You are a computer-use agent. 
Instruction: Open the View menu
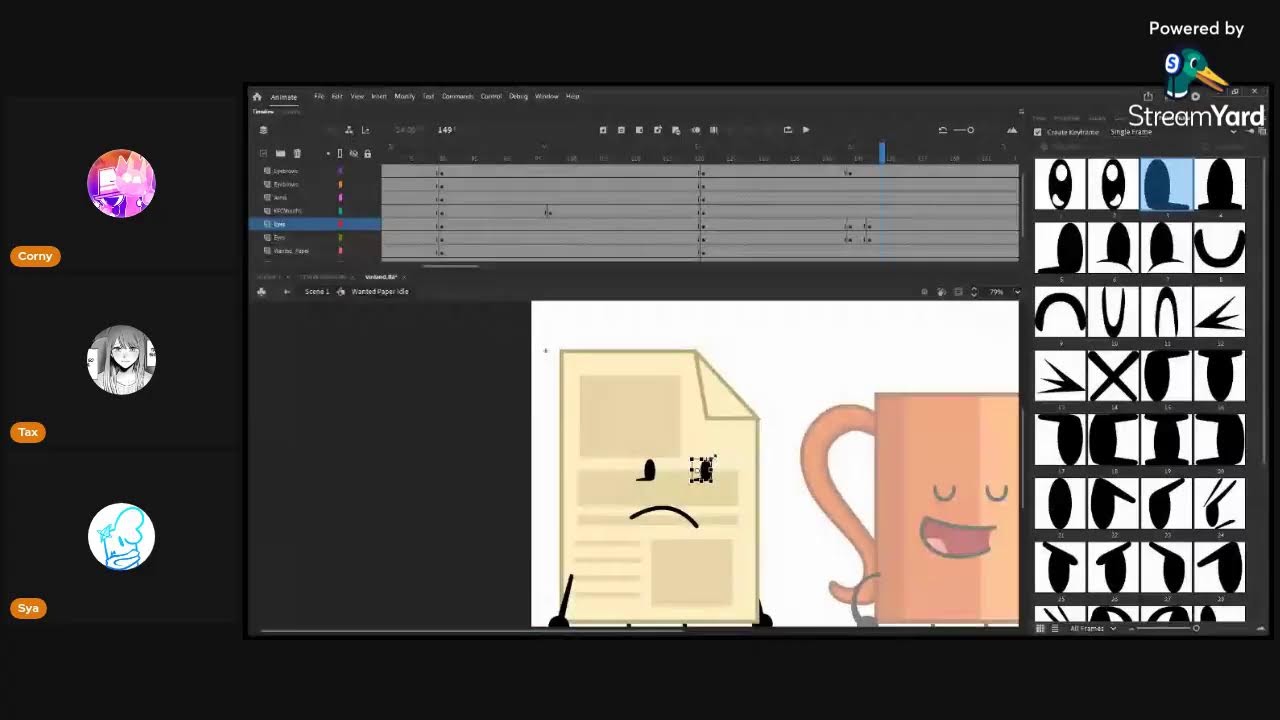pos(357,97)
